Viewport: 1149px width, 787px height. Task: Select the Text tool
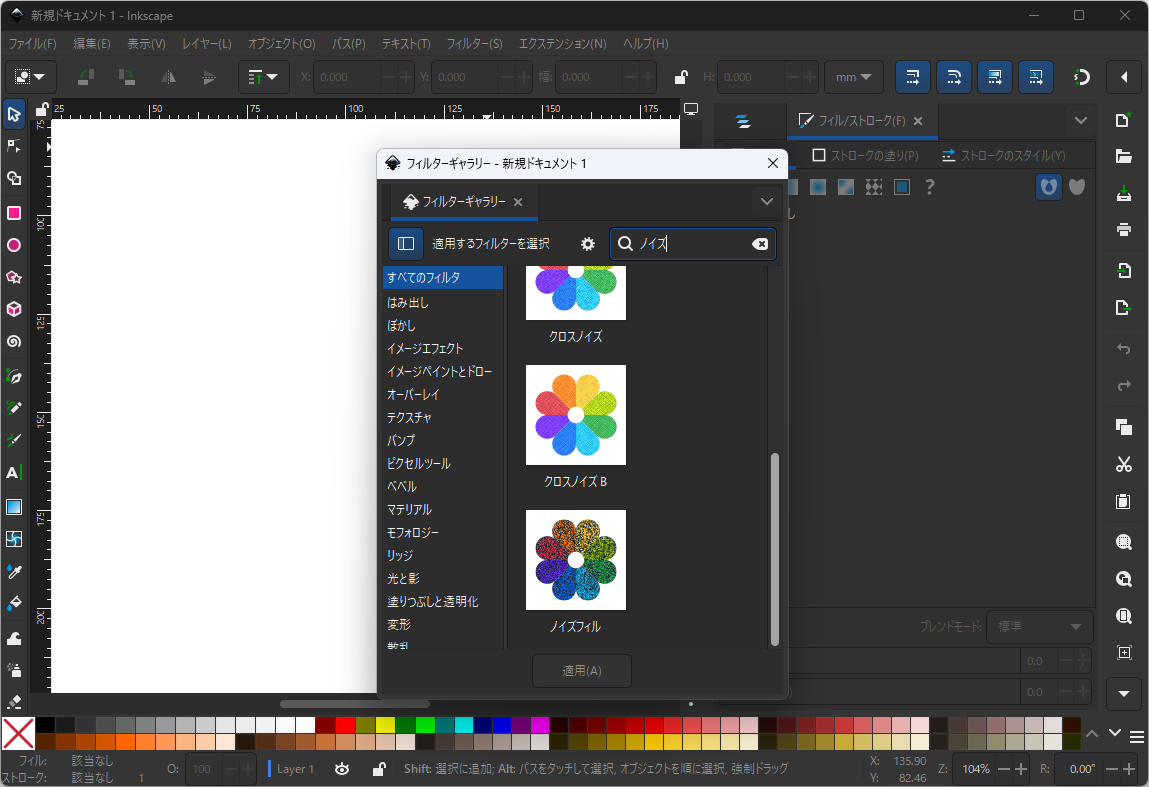pos(13,473)
